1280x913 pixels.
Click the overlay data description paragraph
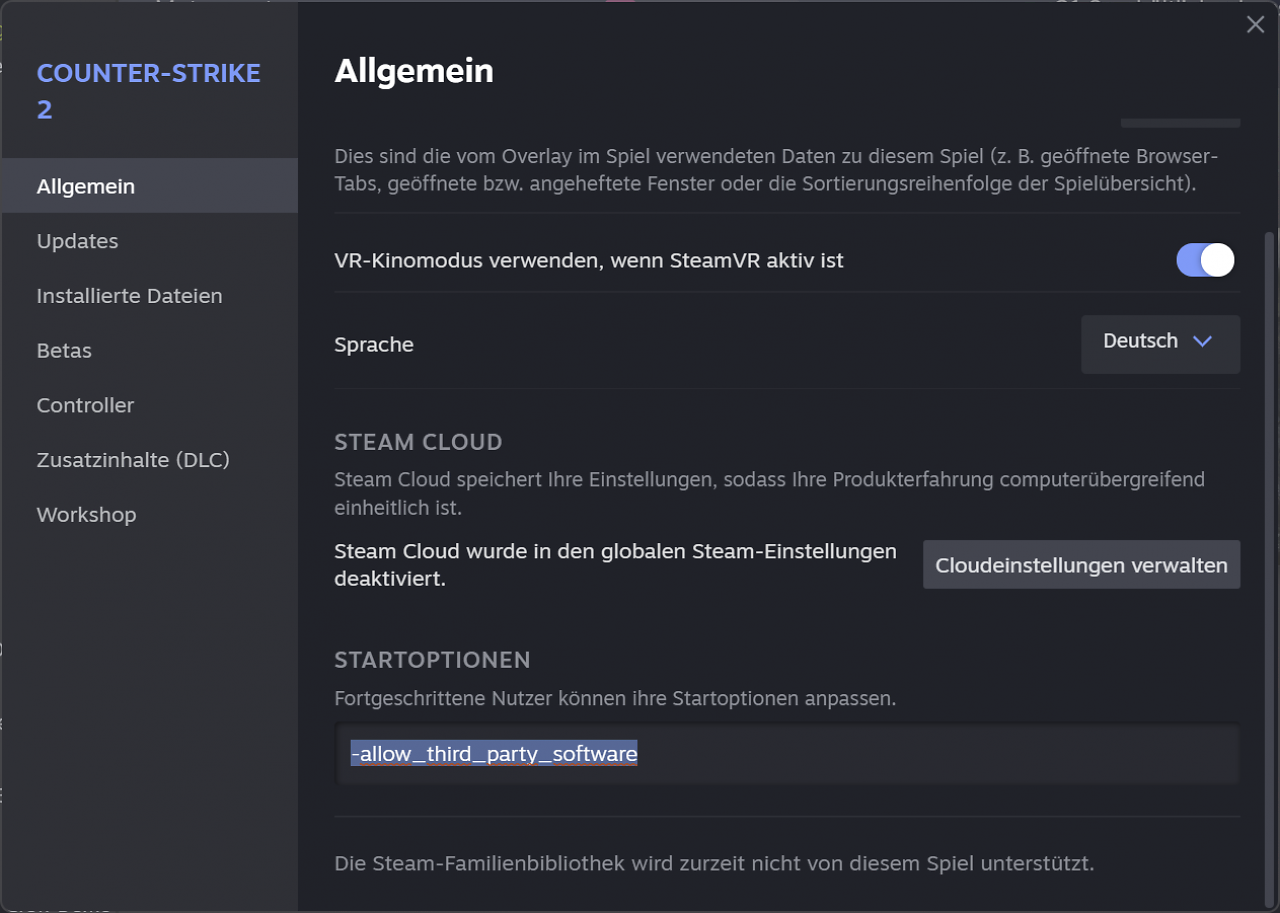(x=776, y=171)
